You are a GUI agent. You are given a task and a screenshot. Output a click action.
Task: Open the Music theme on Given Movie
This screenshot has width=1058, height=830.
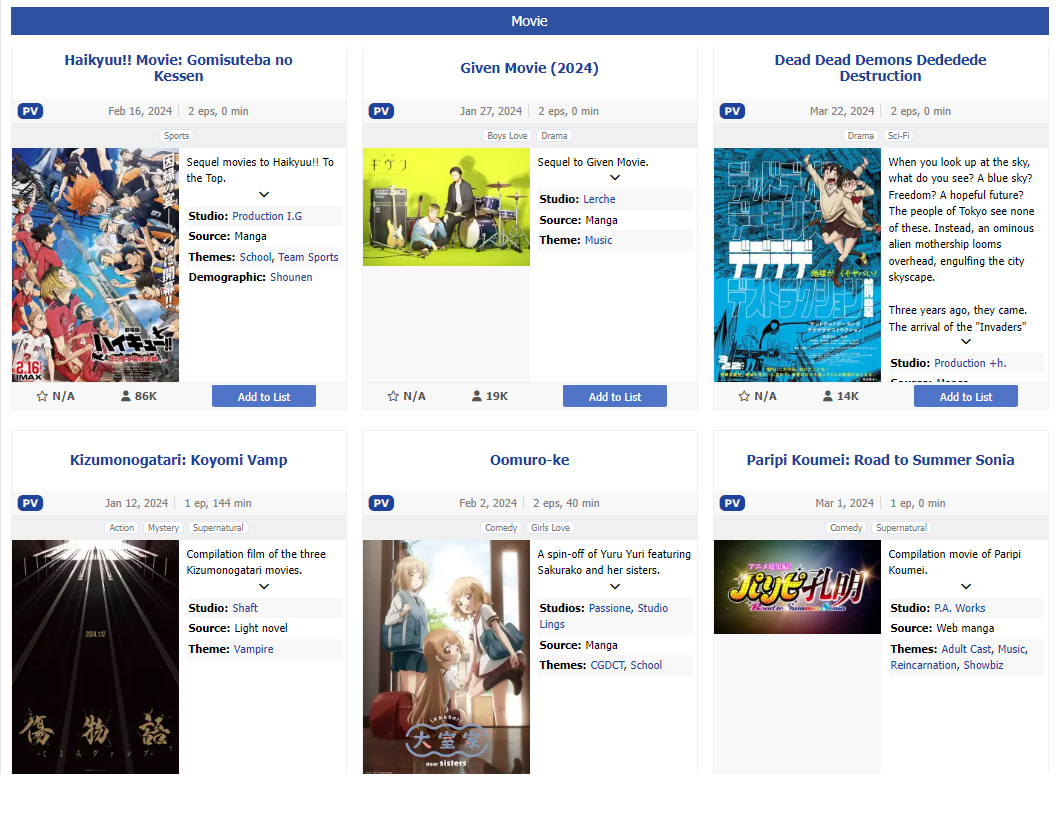[x=598, y=240]
